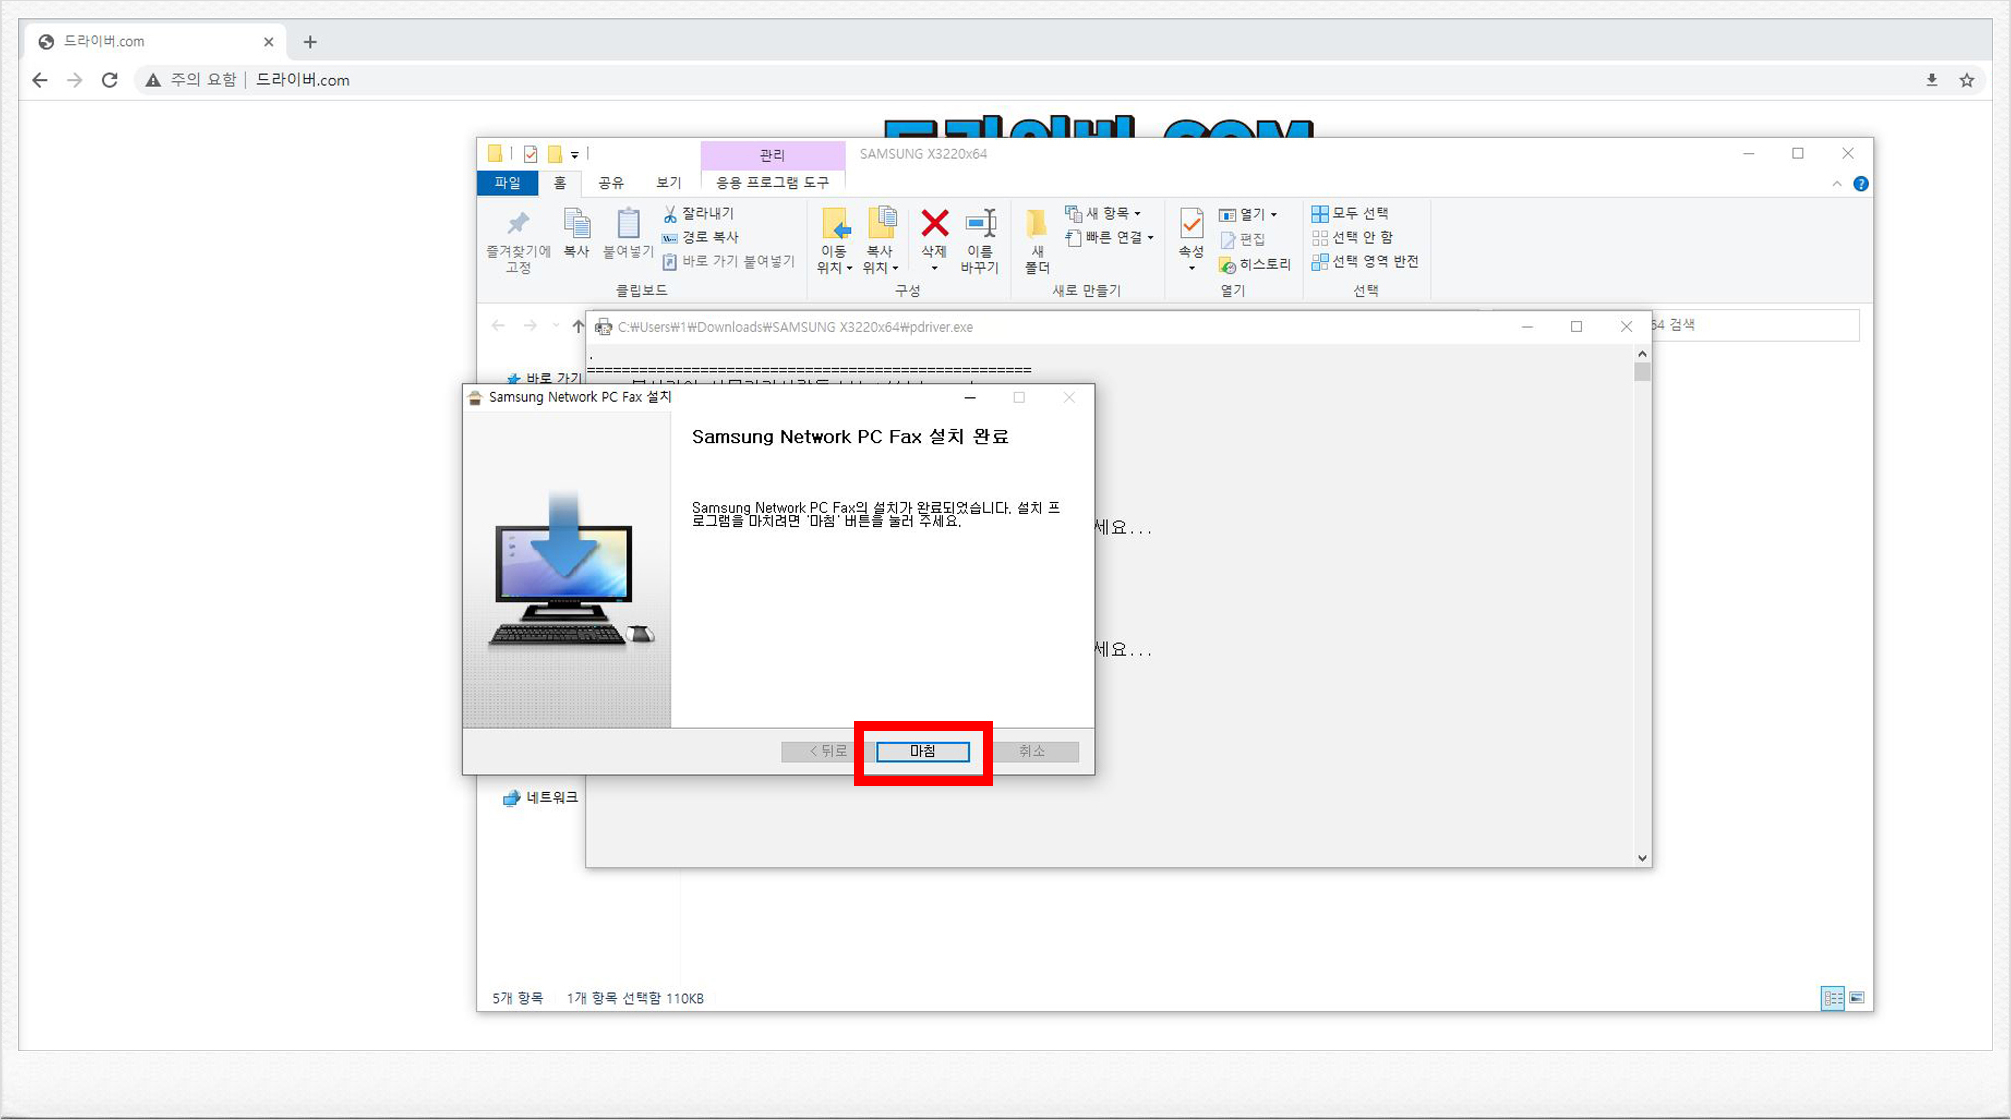This screenshot has width=2011, height=1120.
Task: Click the New Folder icon
Action: 1037,223
